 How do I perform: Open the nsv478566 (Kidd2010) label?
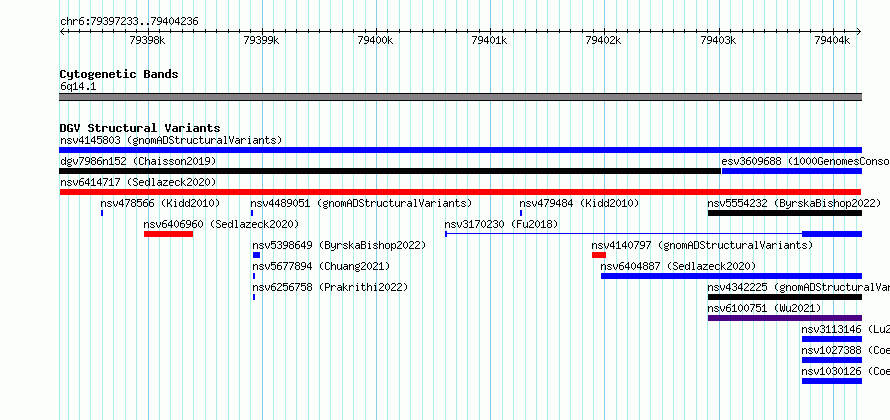coord(160,203)
